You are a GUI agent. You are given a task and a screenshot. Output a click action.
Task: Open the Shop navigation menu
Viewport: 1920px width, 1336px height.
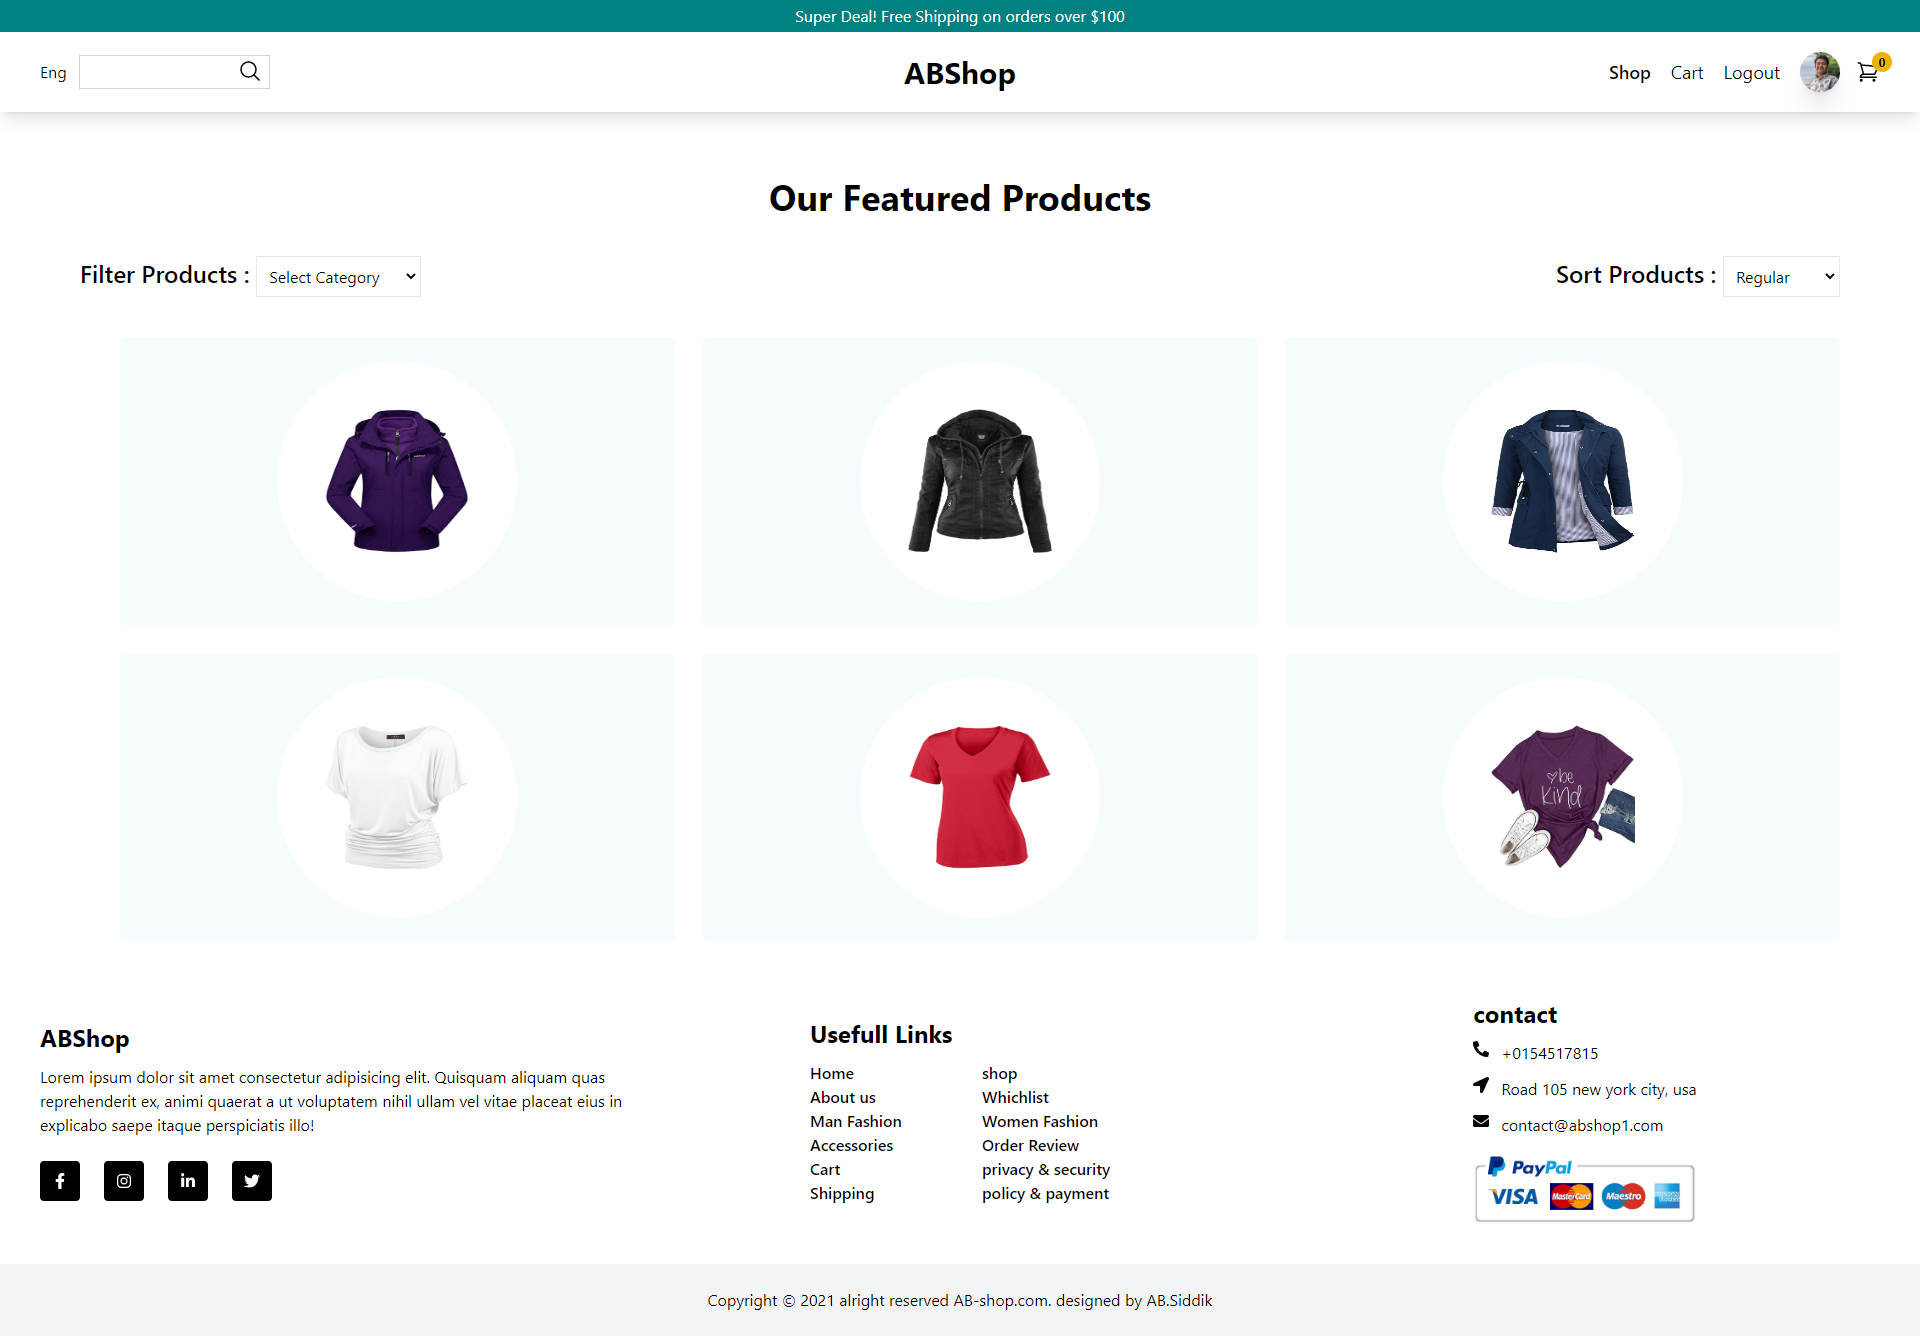1629,72
